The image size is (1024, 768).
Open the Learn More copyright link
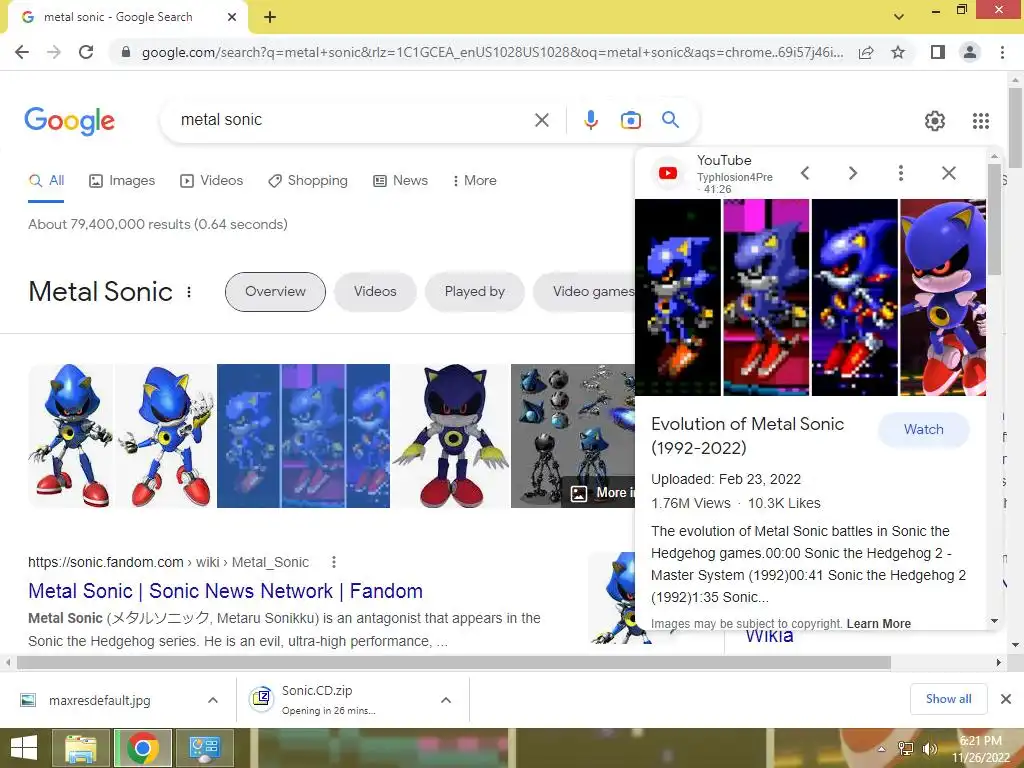[878, 624]
